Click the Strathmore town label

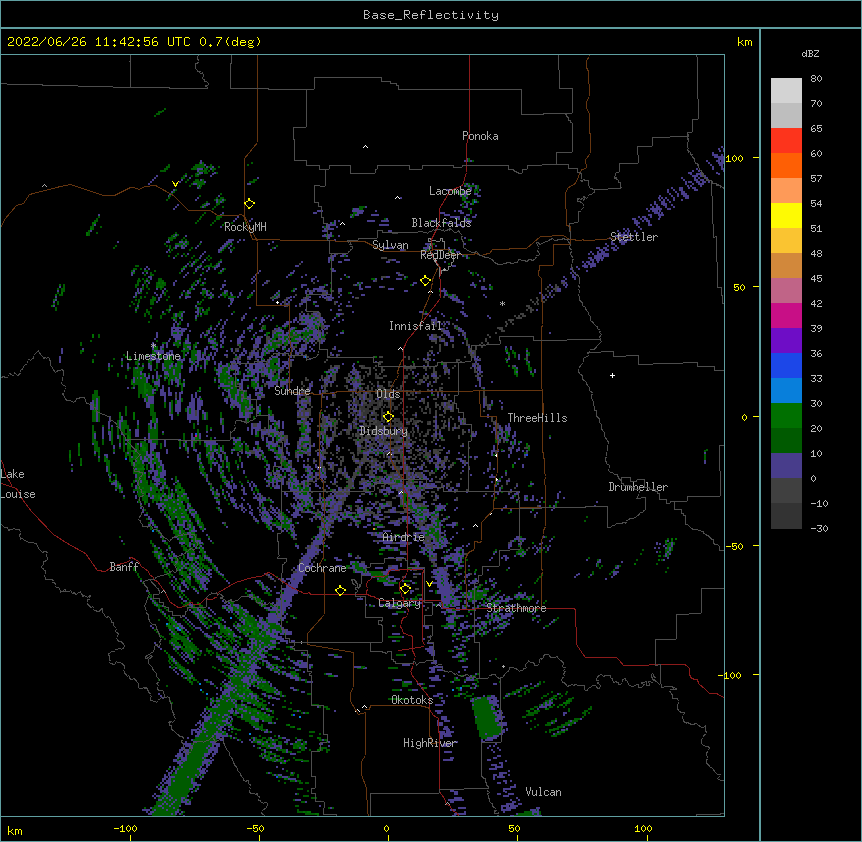(516, 608)
